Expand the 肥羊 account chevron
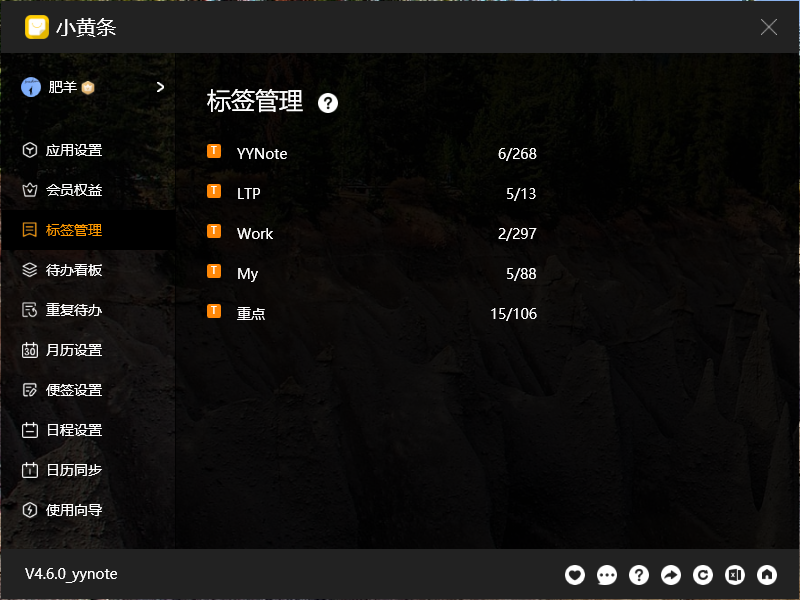The height and width of the screenshot is (600, 800). pyautogui.click(x=160, y=87)
